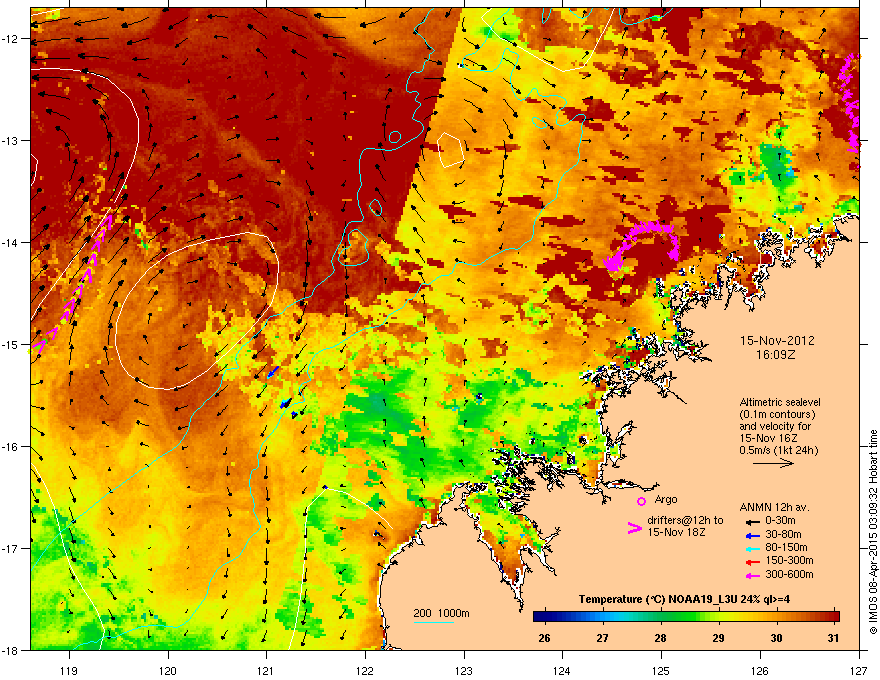The width and height of the screenshot is (880, 680).
Task: Click the "drifters@12h to" legend text
Action: coord(685,520)
